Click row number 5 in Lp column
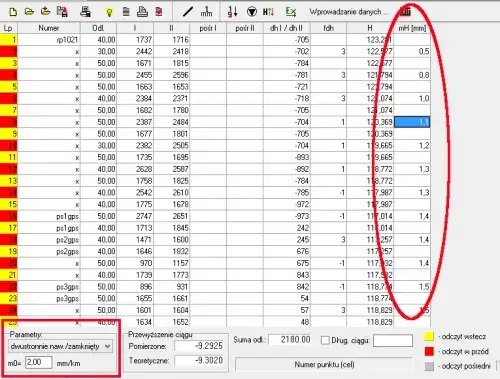The height and width of the screenshot is (379, 500). click(x=9, y=87)
